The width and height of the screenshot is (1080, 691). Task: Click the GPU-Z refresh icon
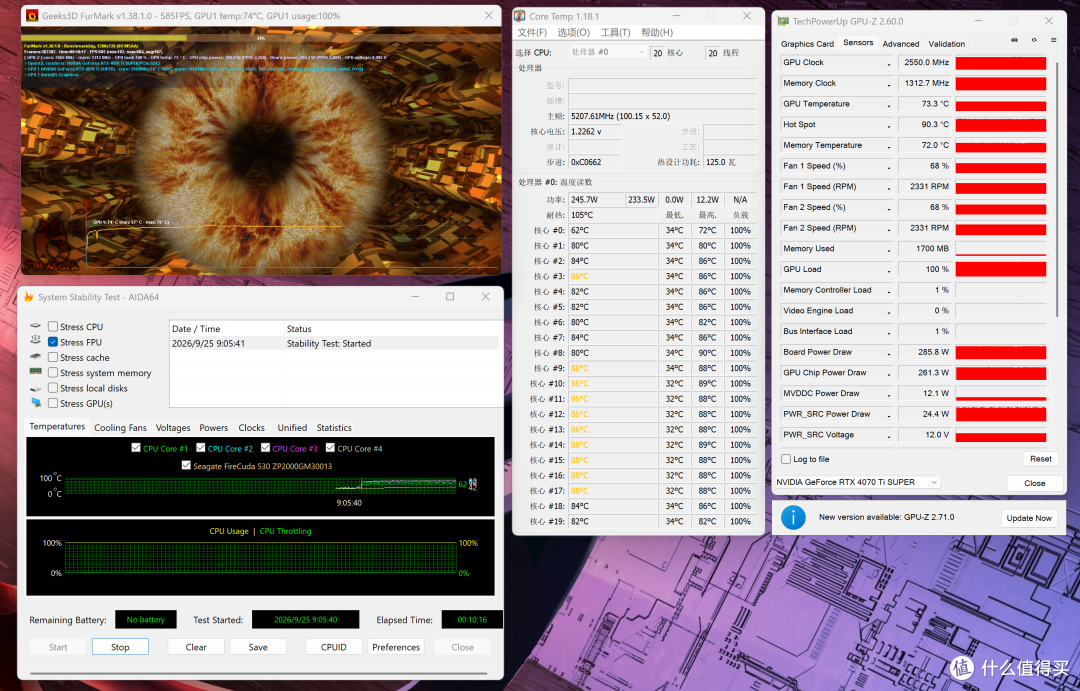coord(1034,41)
